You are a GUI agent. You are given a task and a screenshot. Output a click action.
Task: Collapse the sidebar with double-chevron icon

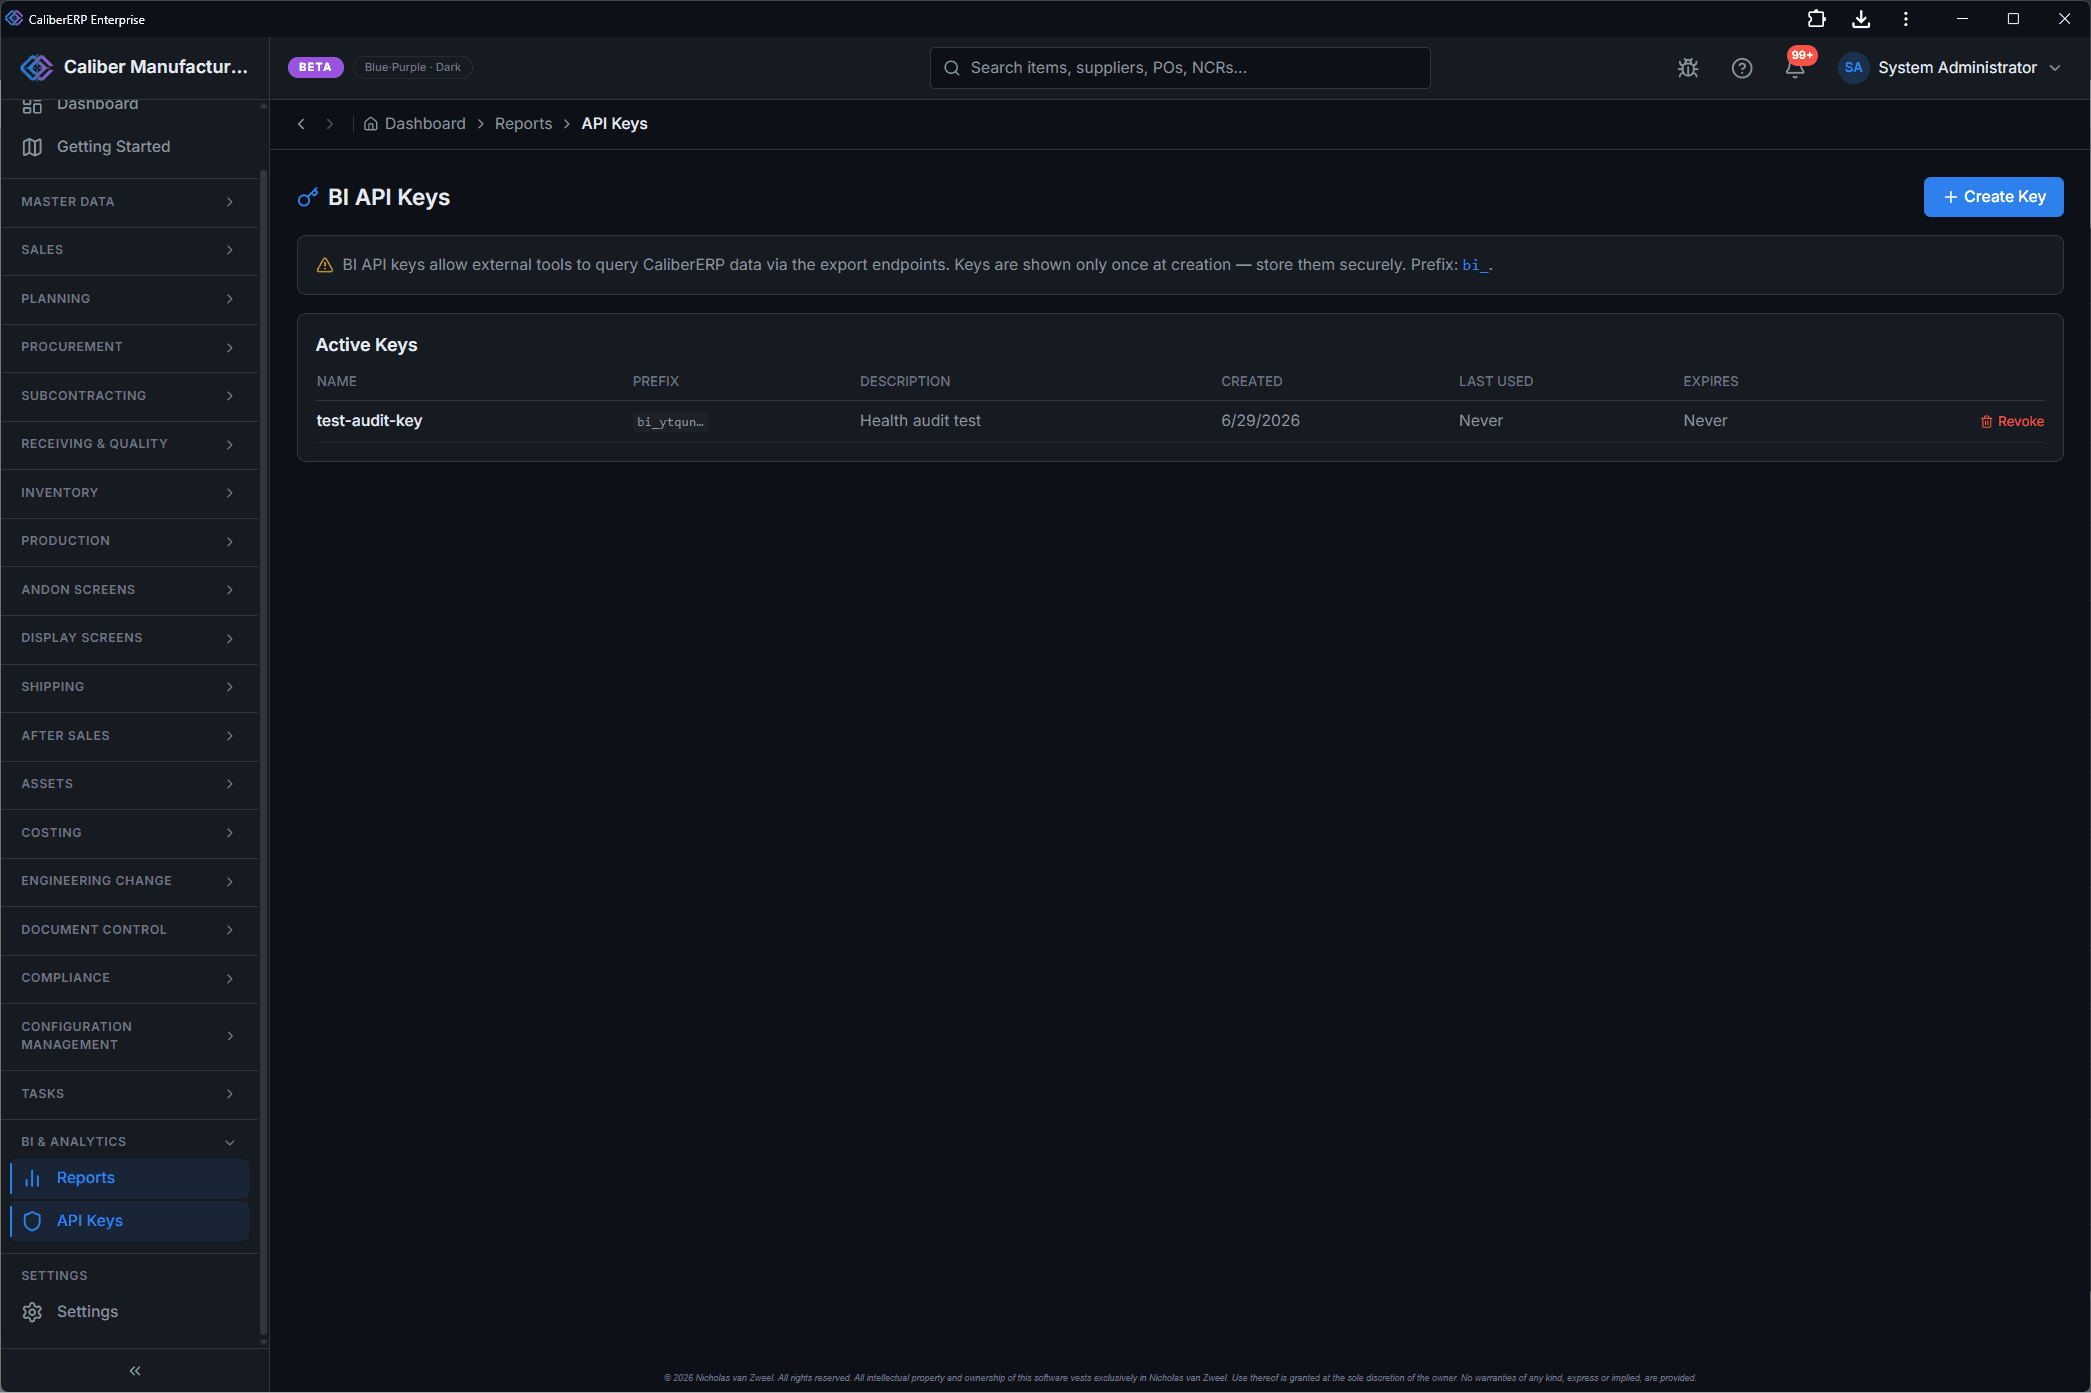tap(135, 1370)
